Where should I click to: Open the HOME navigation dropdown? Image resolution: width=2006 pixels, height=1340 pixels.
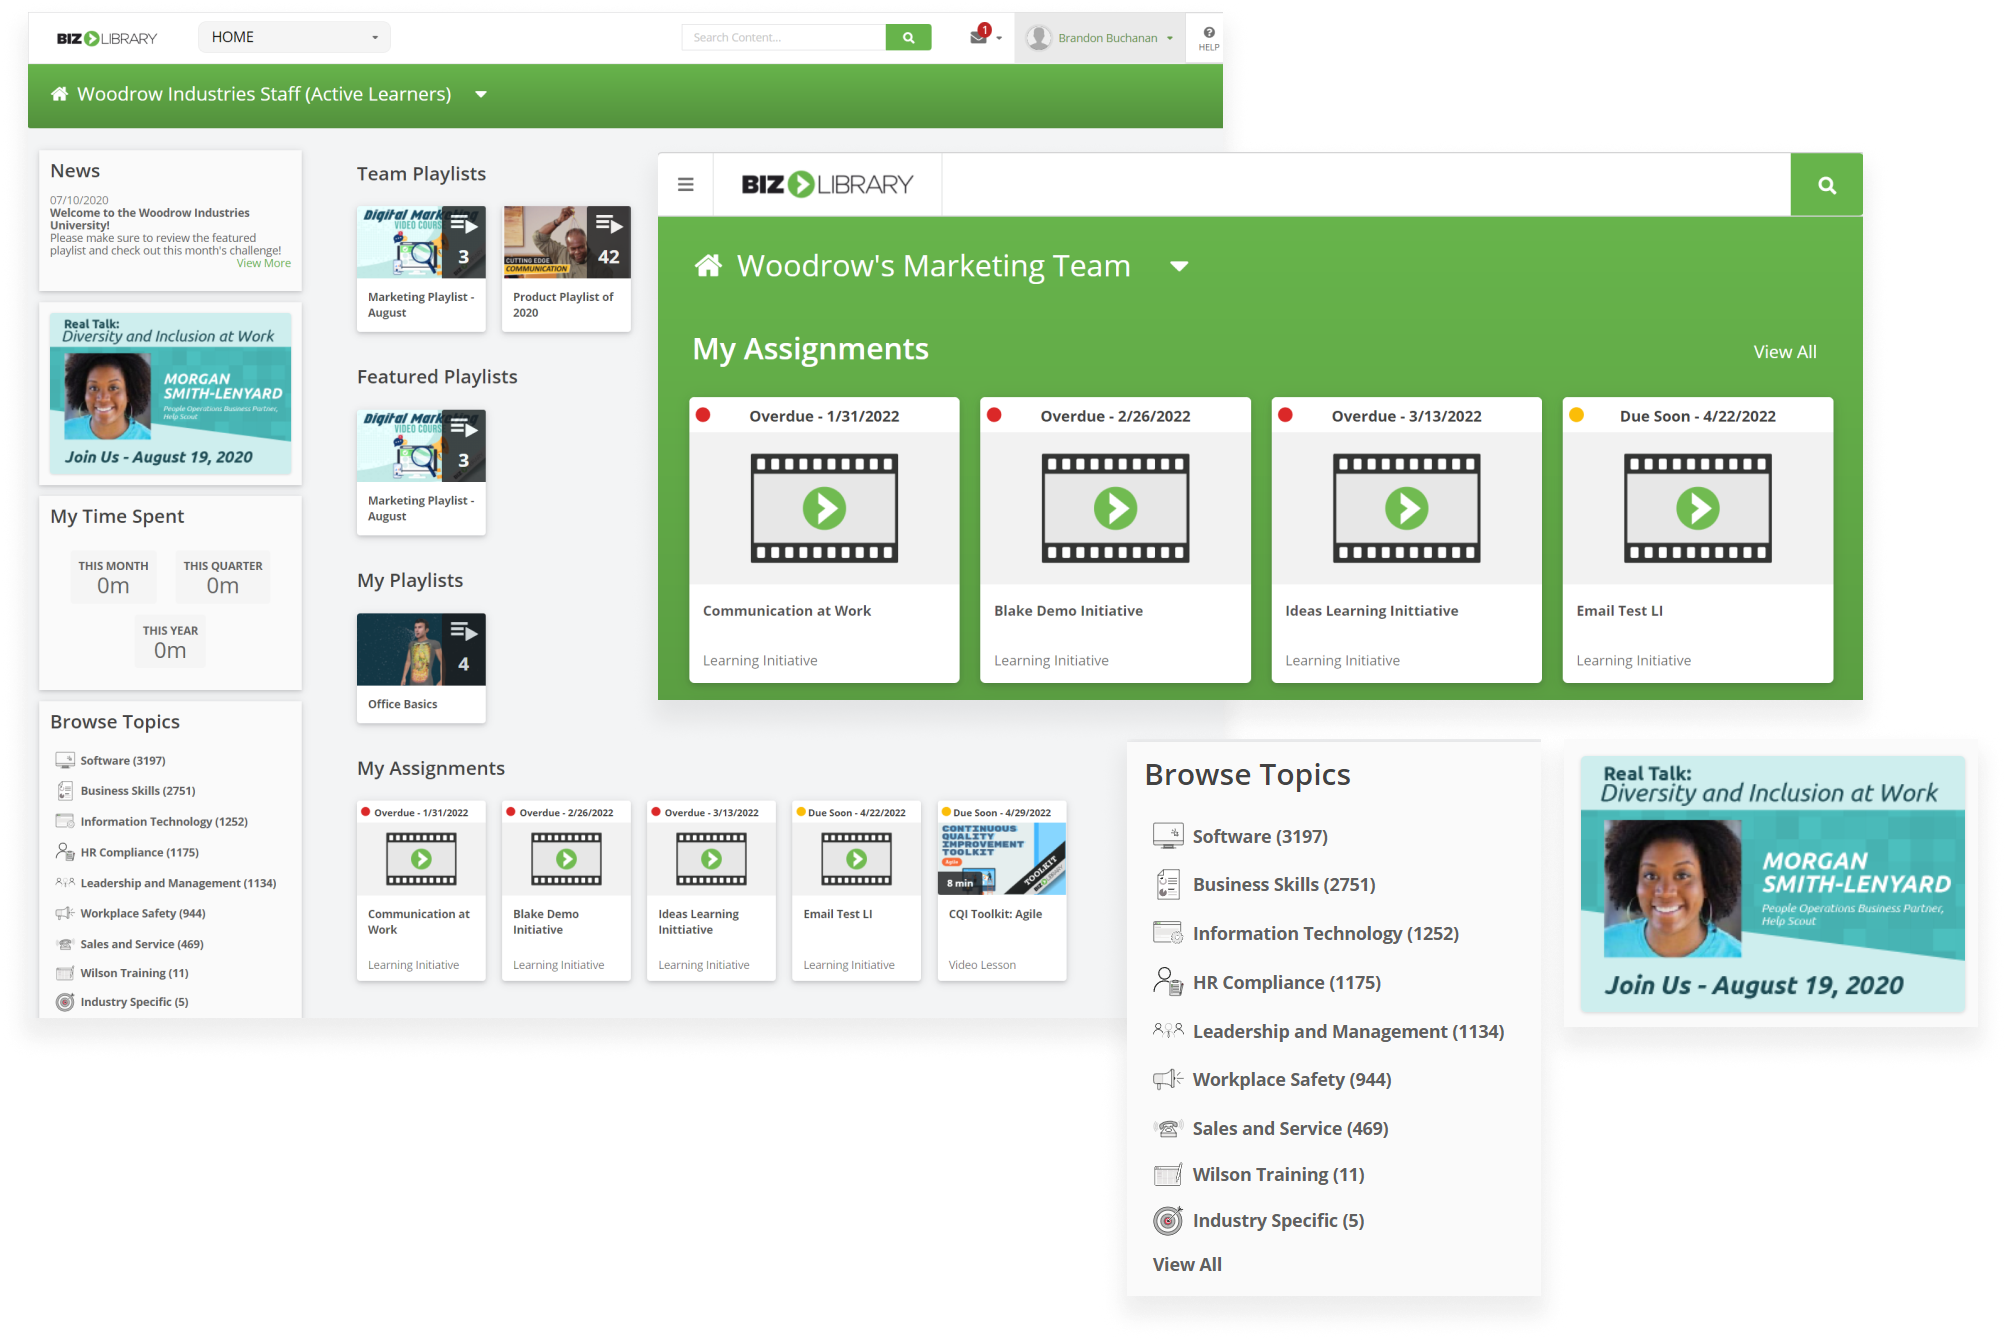tap(294, 37)
